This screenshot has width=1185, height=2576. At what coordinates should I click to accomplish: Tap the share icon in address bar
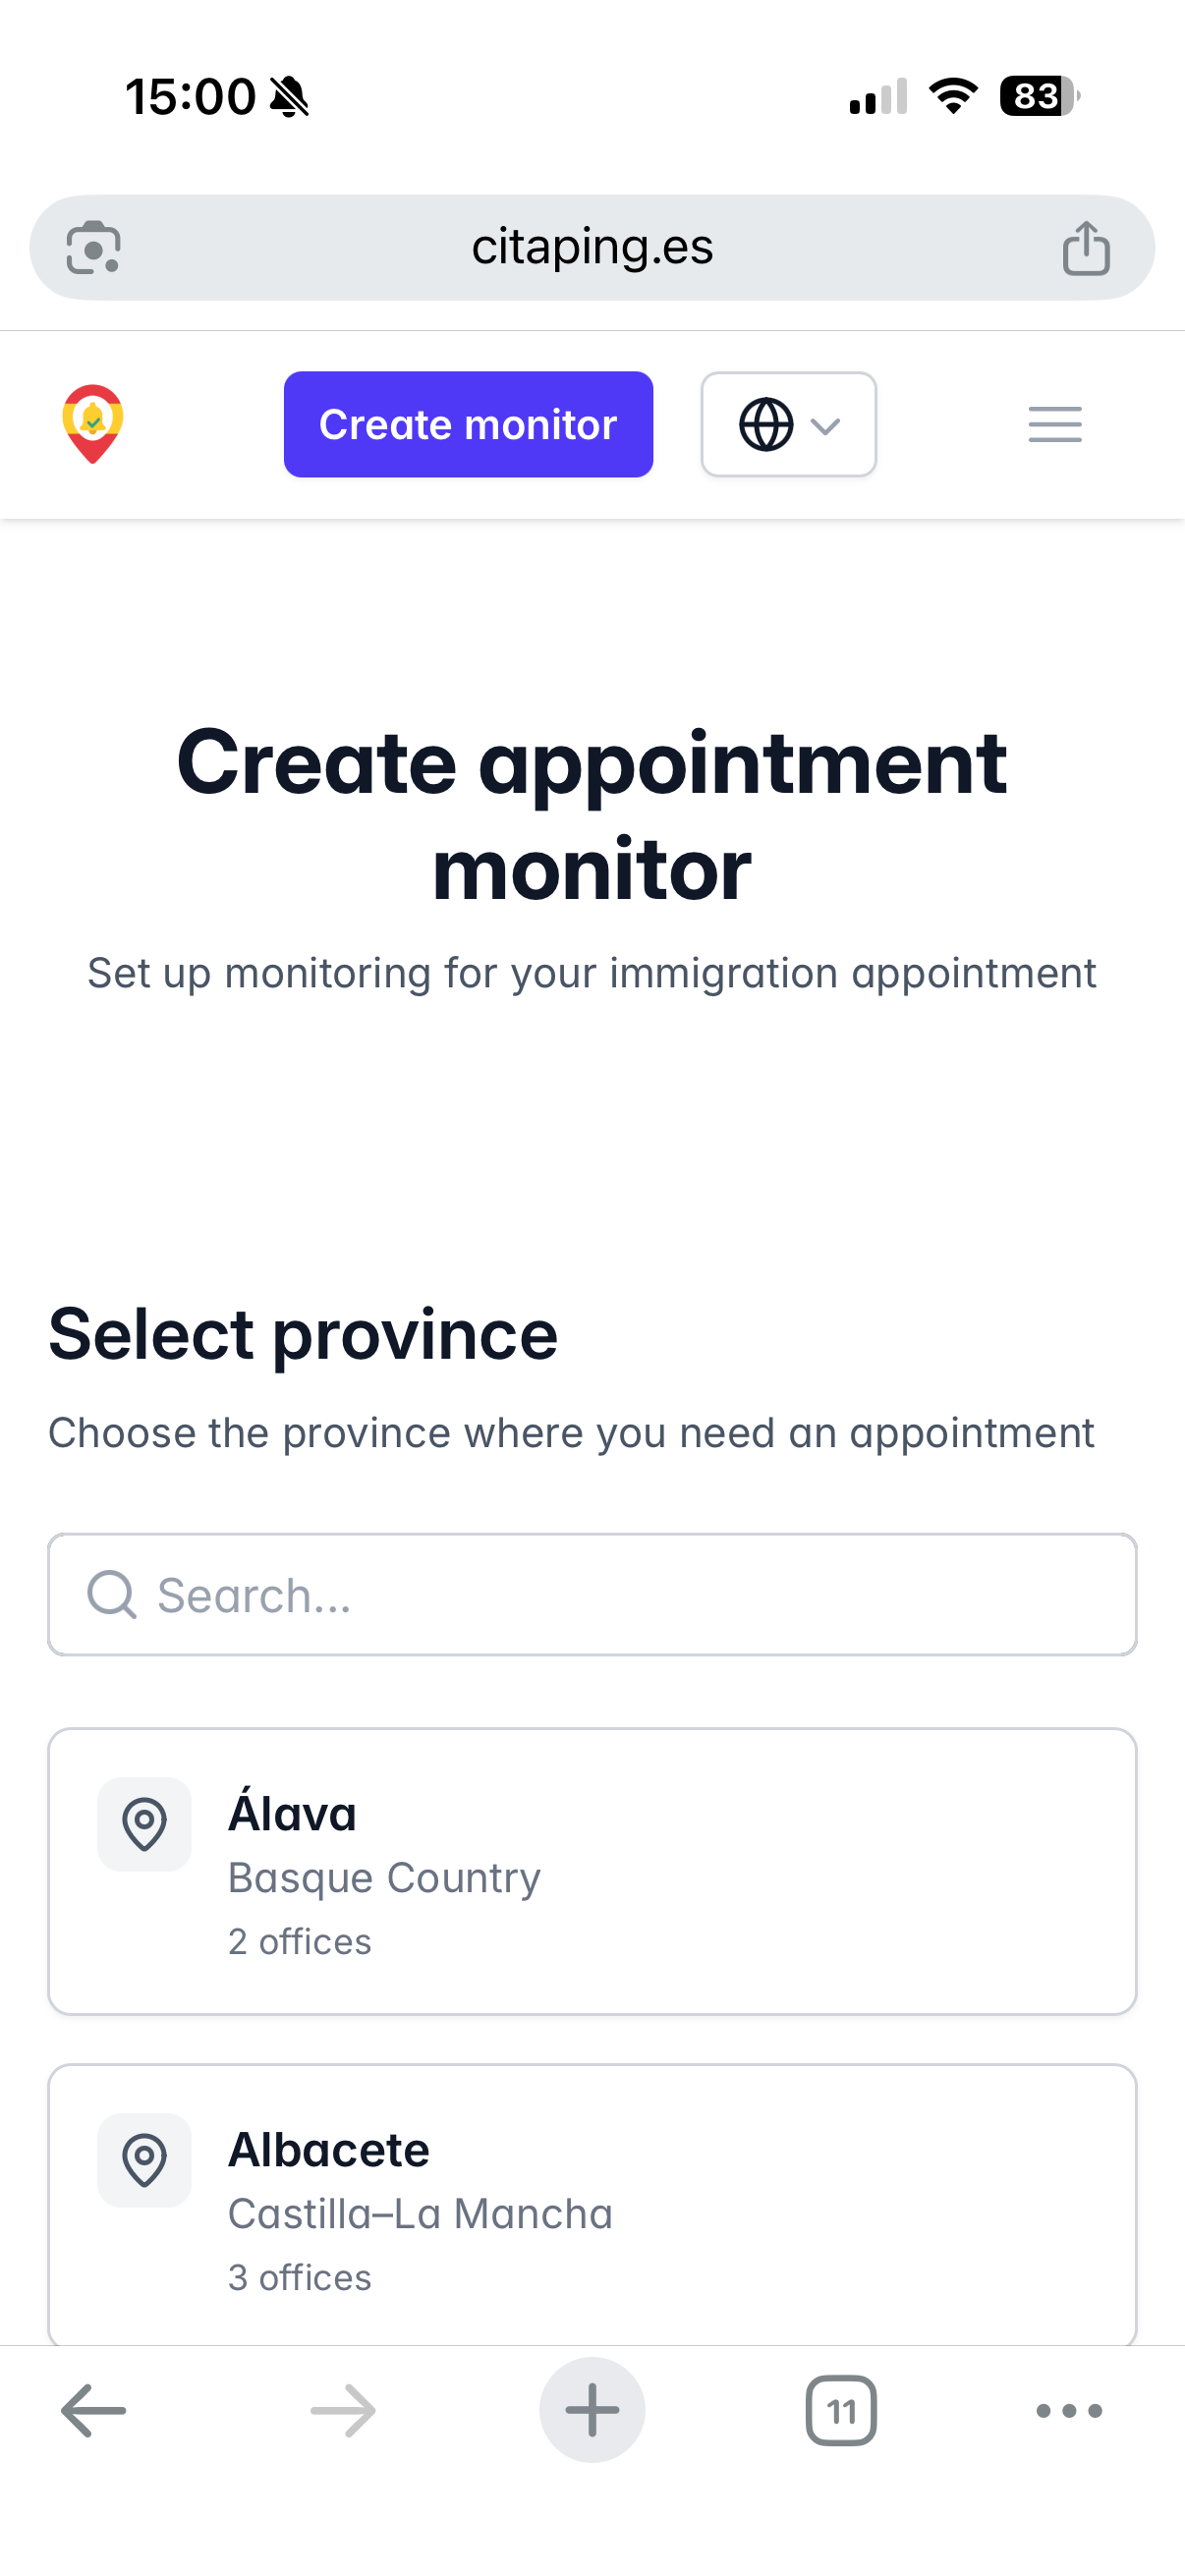pyautogui.click(x=1086, y=247)
